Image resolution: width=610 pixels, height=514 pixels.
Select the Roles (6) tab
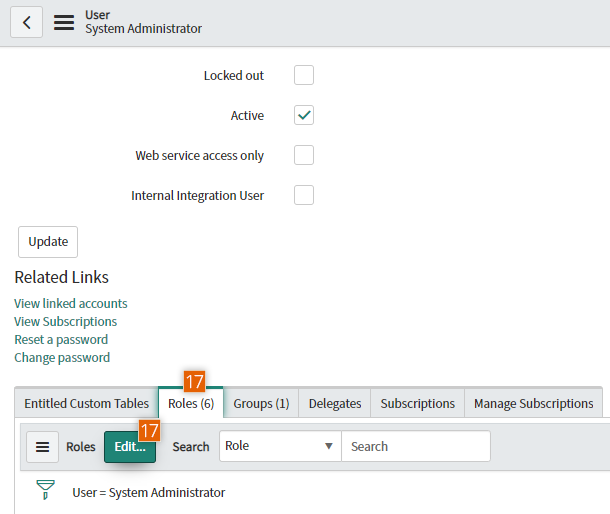click(x=191, y=403)
